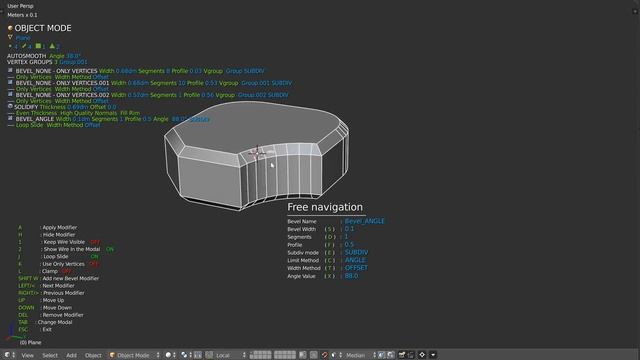Open the Object menu

click(93, 356)
